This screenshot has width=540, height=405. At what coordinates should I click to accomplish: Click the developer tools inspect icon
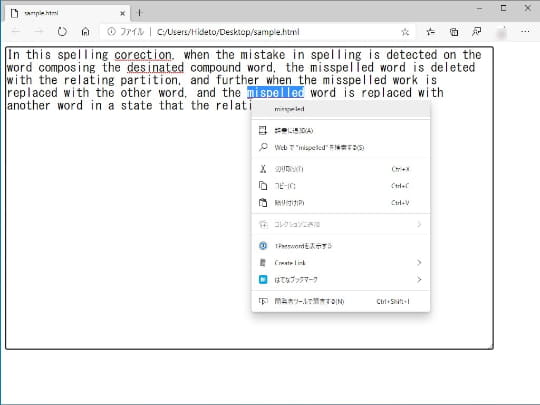[x=263, y=302]
